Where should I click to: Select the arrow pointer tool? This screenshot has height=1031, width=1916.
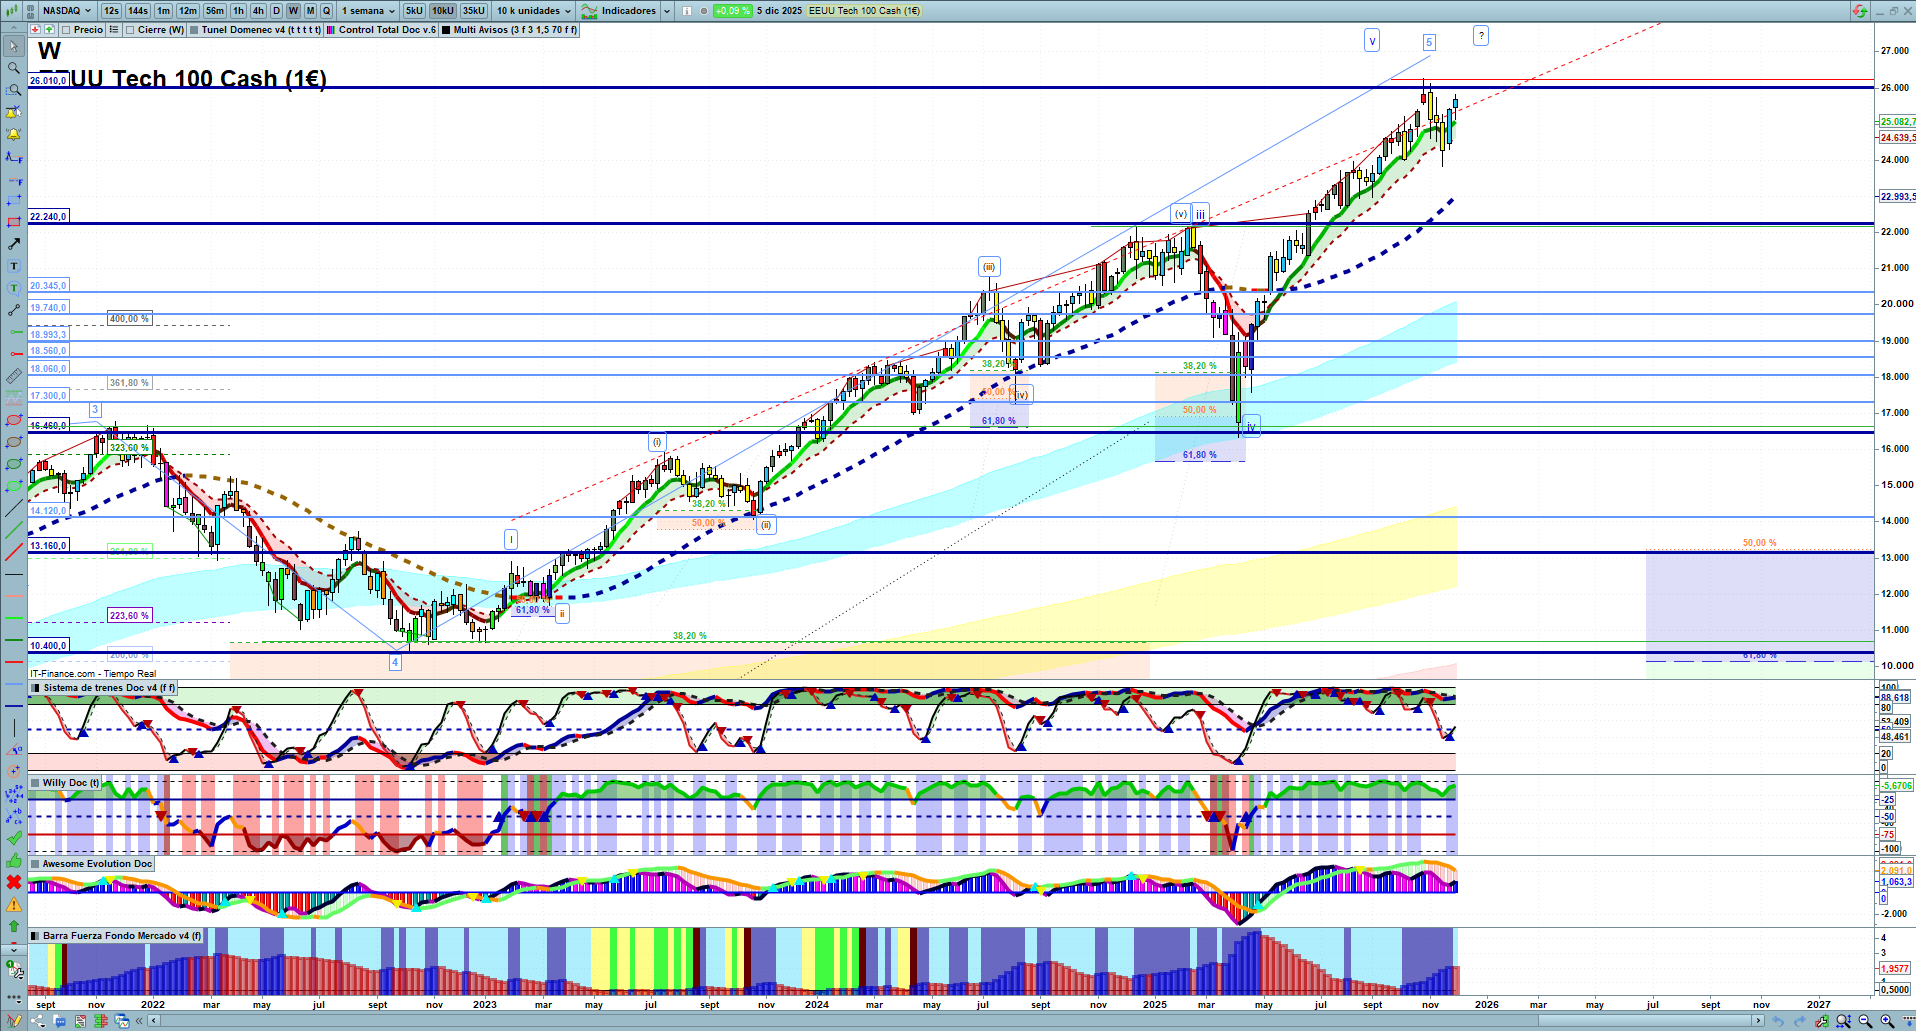(x=14, y=46)
